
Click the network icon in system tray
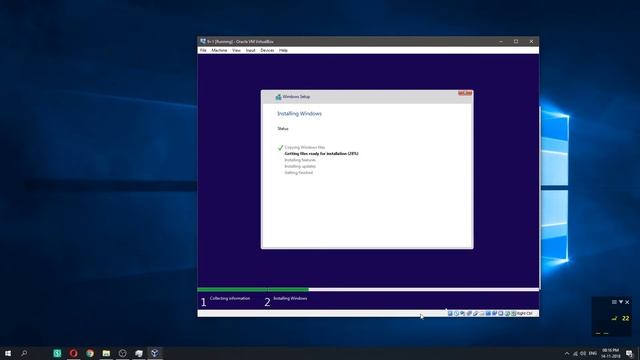[576, 353]
